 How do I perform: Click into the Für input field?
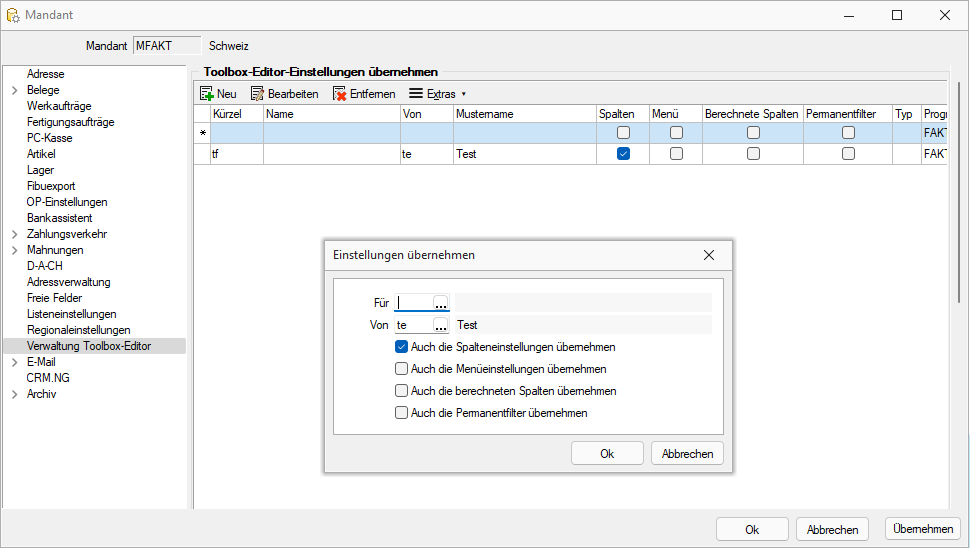tap(413, 303)
